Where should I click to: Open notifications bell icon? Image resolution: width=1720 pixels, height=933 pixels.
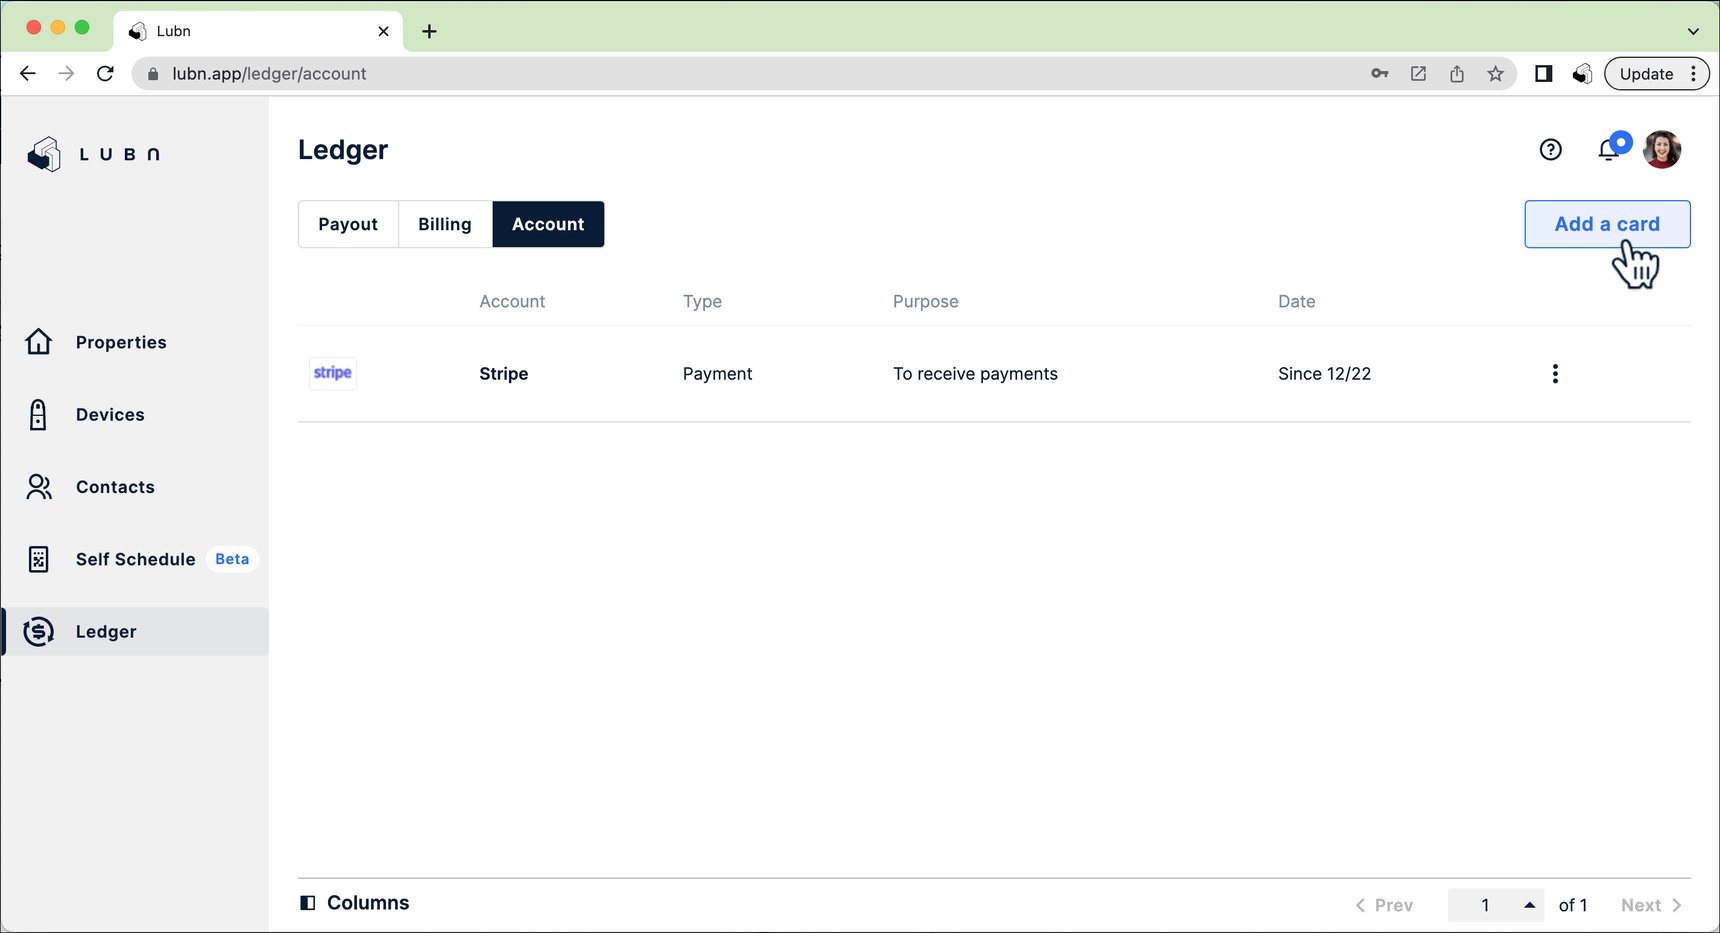pyautogui.click(x=1609, y=150)
